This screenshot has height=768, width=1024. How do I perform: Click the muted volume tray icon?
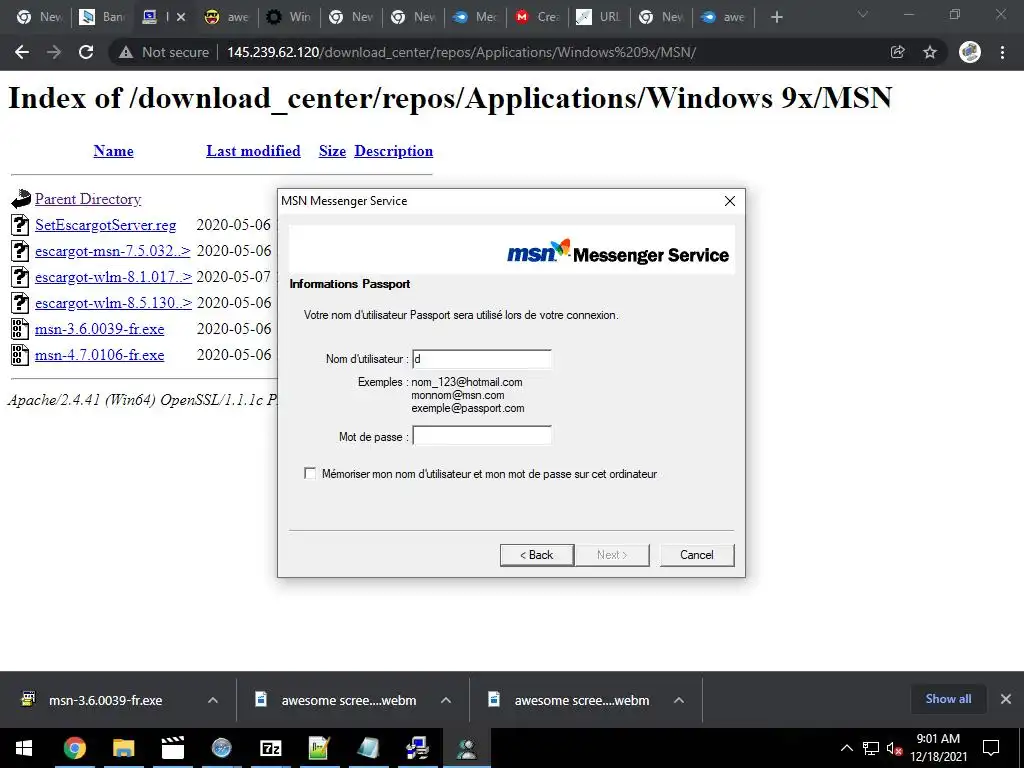click(x=894, y=748)
